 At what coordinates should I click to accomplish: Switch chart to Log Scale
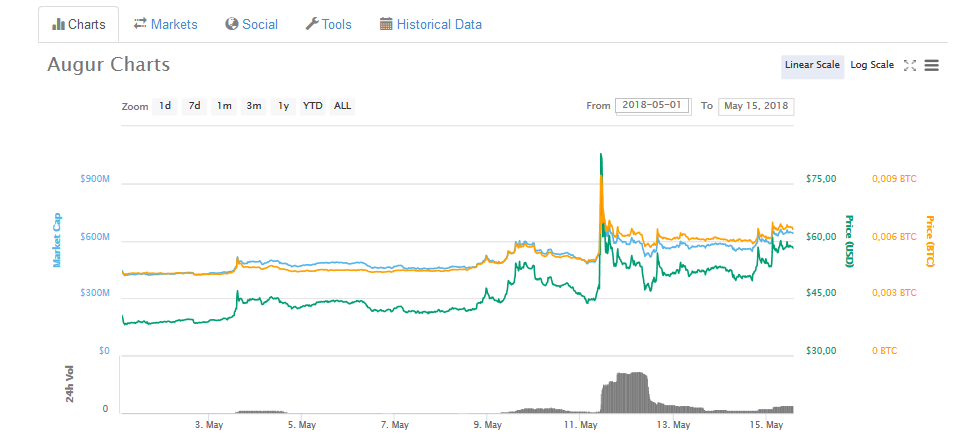[x=872, y=65]
